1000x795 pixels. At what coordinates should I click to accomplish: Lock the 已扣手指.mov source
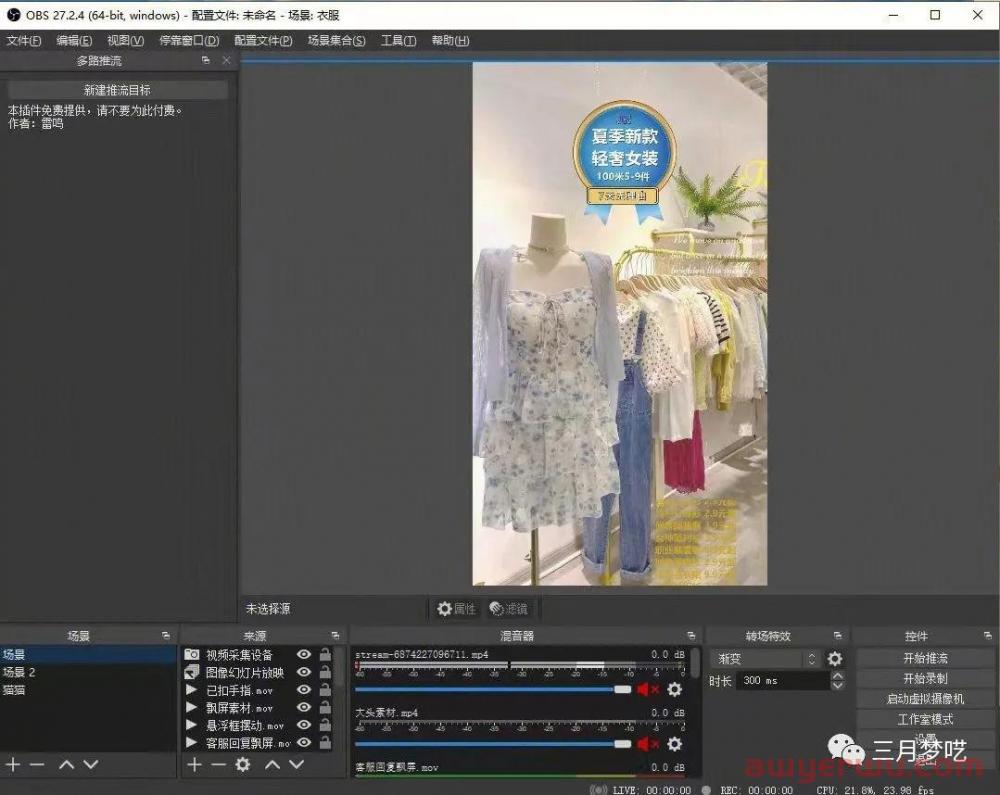coord(325,691)
